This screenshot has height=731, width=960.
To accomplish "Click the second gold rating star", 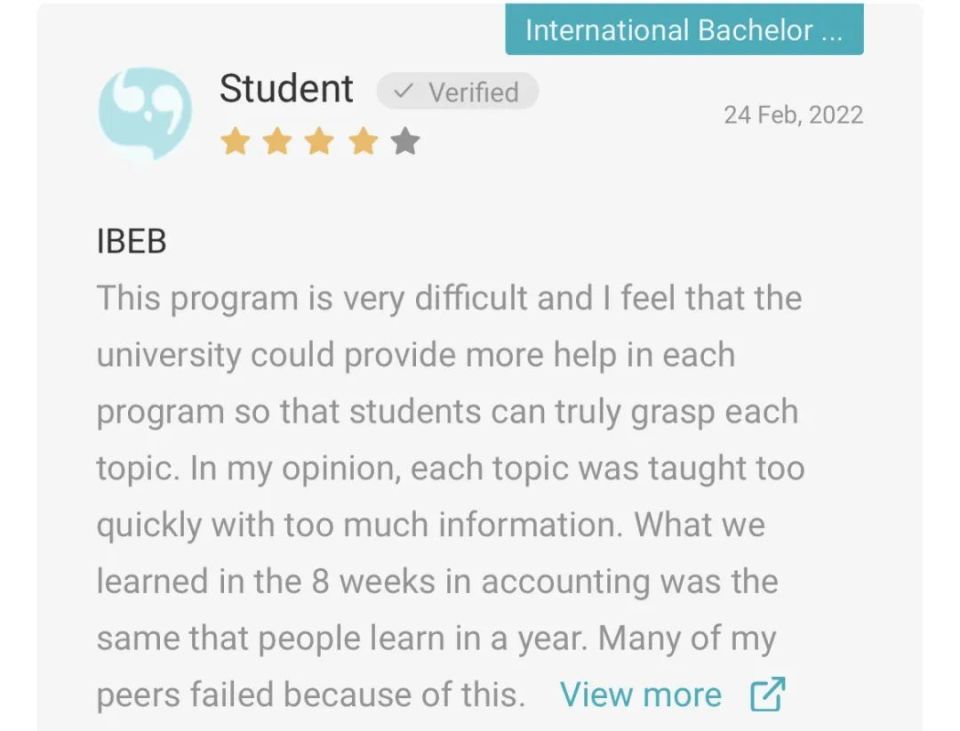I will pyautogui.click(x=277, y=142).
